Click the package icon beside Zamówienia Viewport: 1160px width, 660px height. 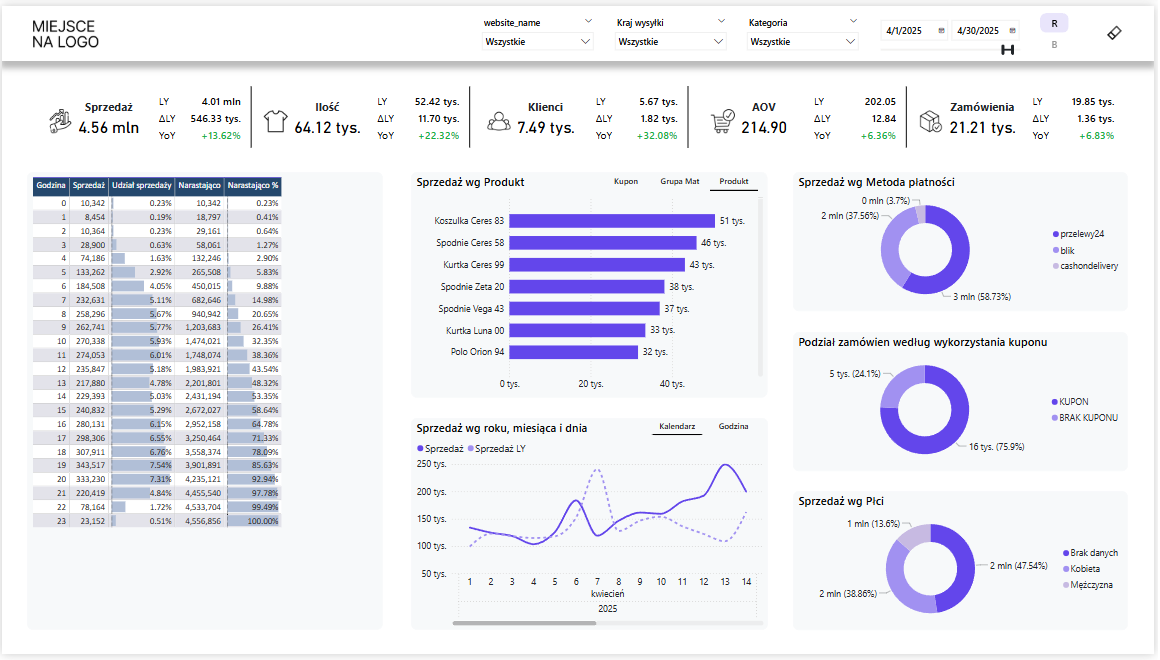[931, 121]
